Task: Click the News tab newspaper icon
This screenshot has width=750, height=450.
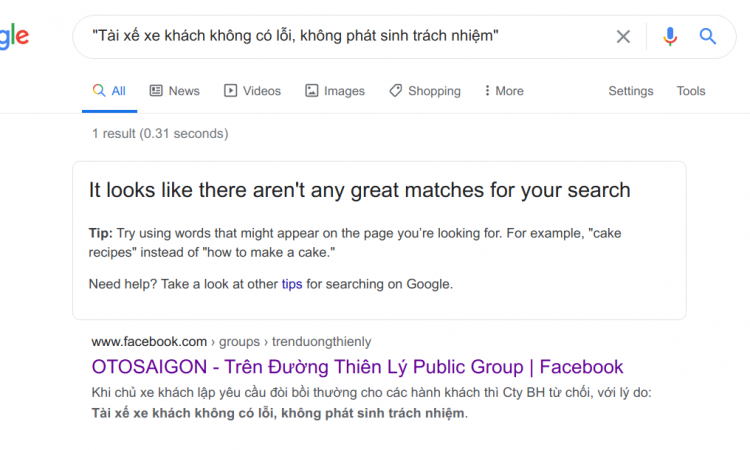Action: pos(156,90)
